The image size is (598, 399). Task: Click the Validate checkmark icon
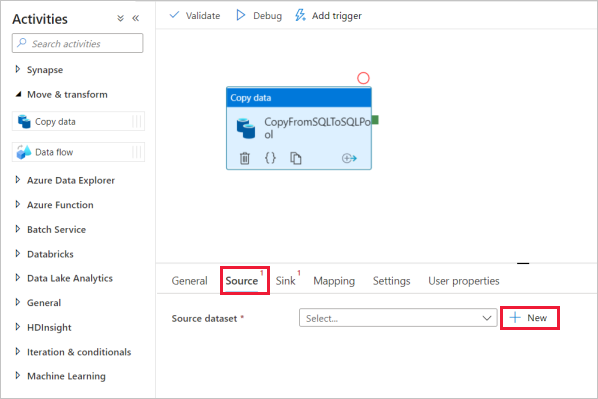(174, 15)
